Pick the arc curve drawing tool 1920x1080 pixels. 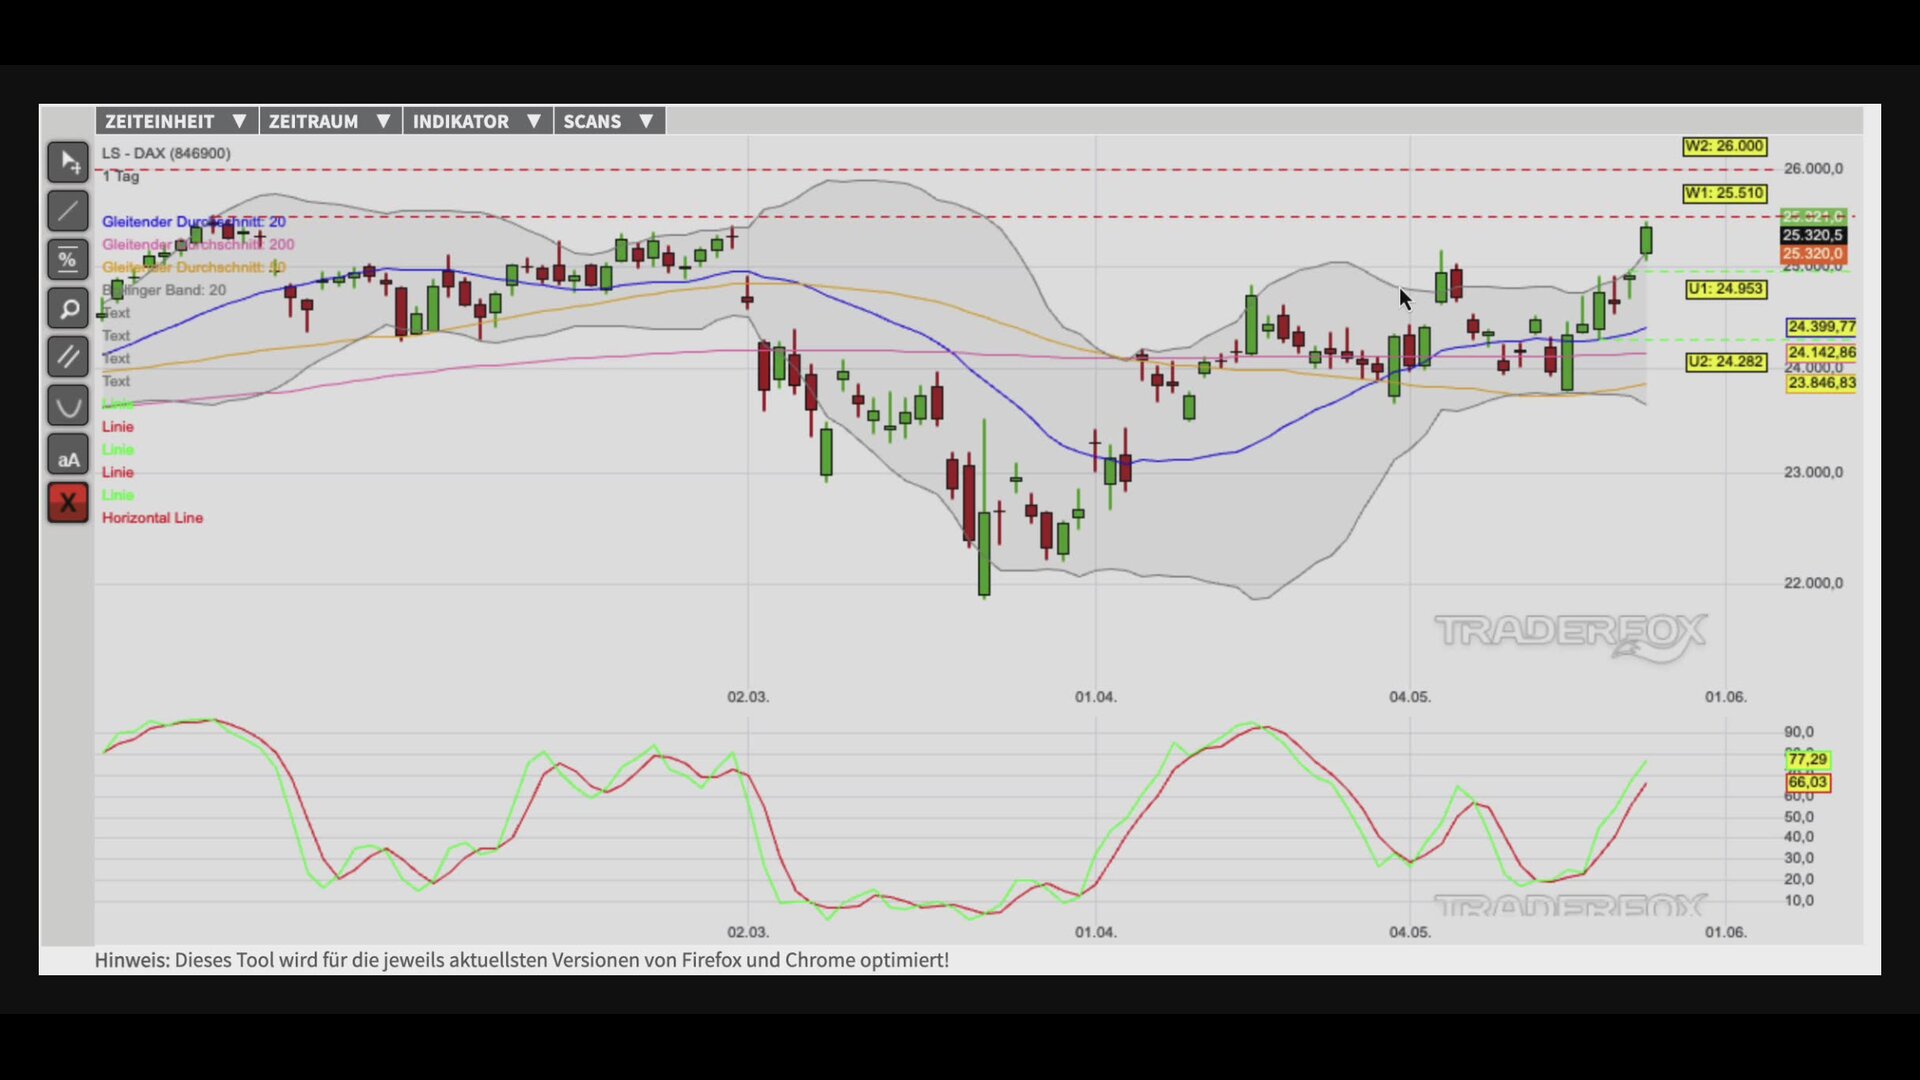tap(68, 406)
